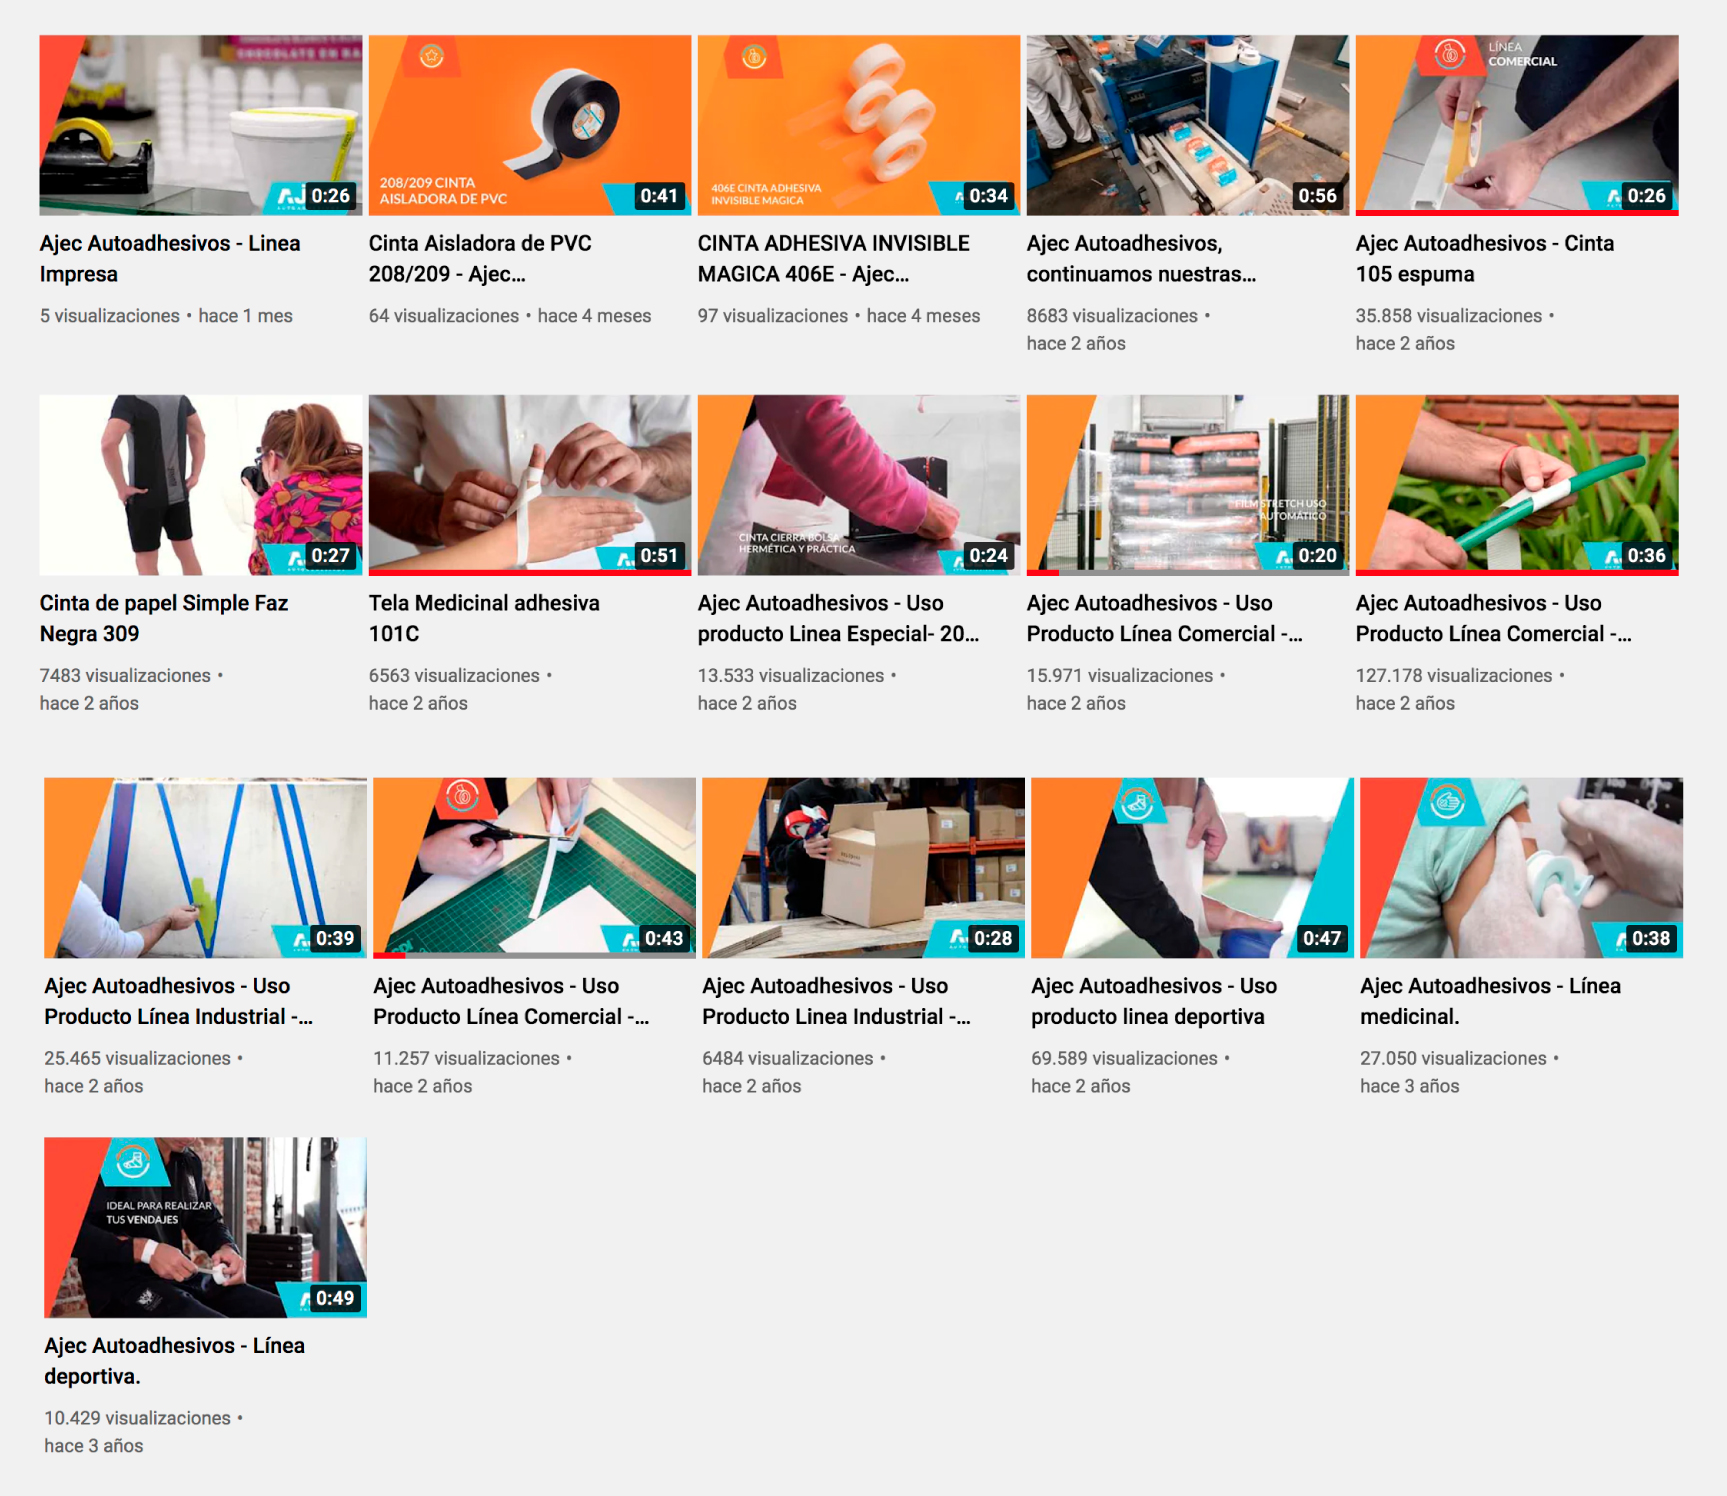Open the 0:39 blue tape wall thumbnail
Screen dimensions: 1727x1496
pyautogui.click(x=205, y=868)
